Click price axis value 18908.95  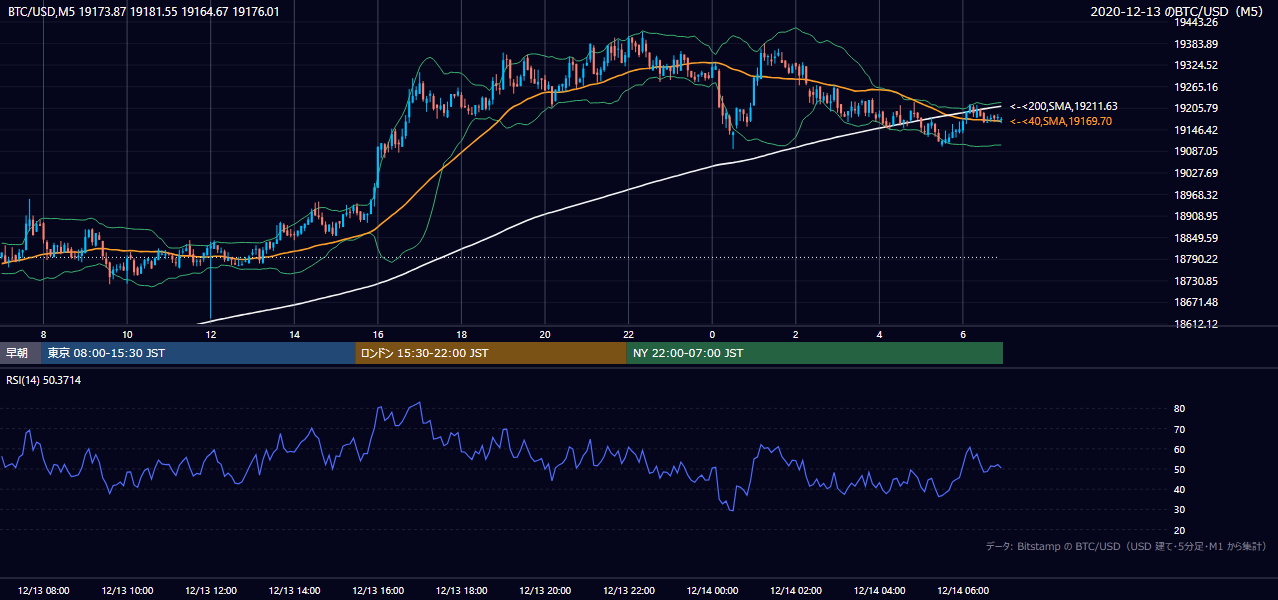(1196, 216)
